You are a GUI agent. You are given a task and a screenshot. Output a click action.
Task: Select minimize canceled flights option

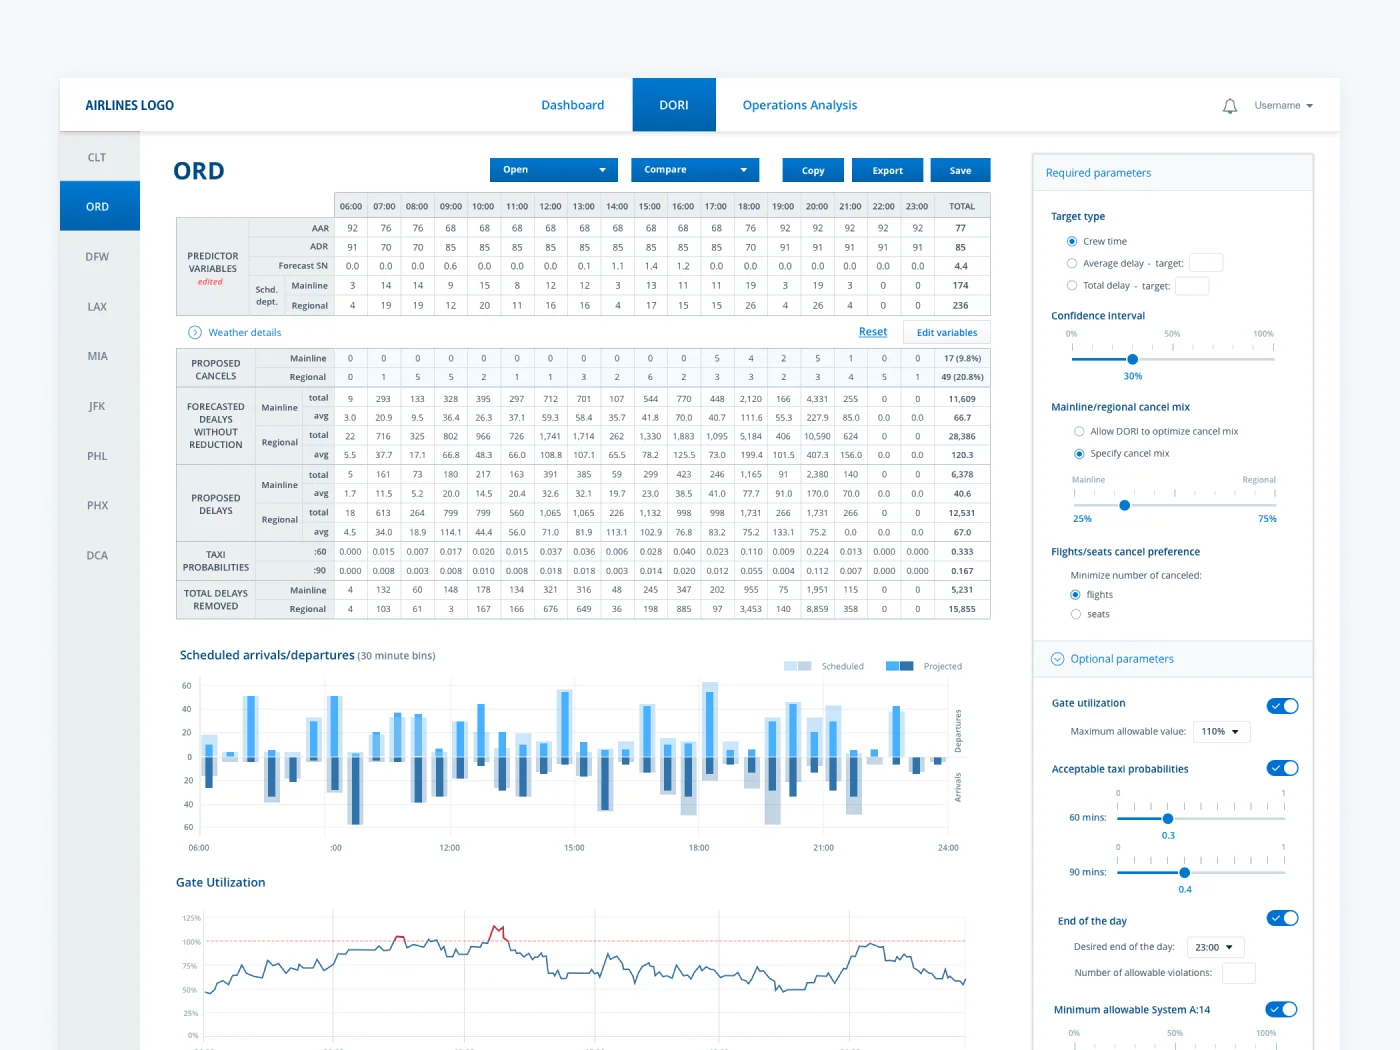(1076, 594)
